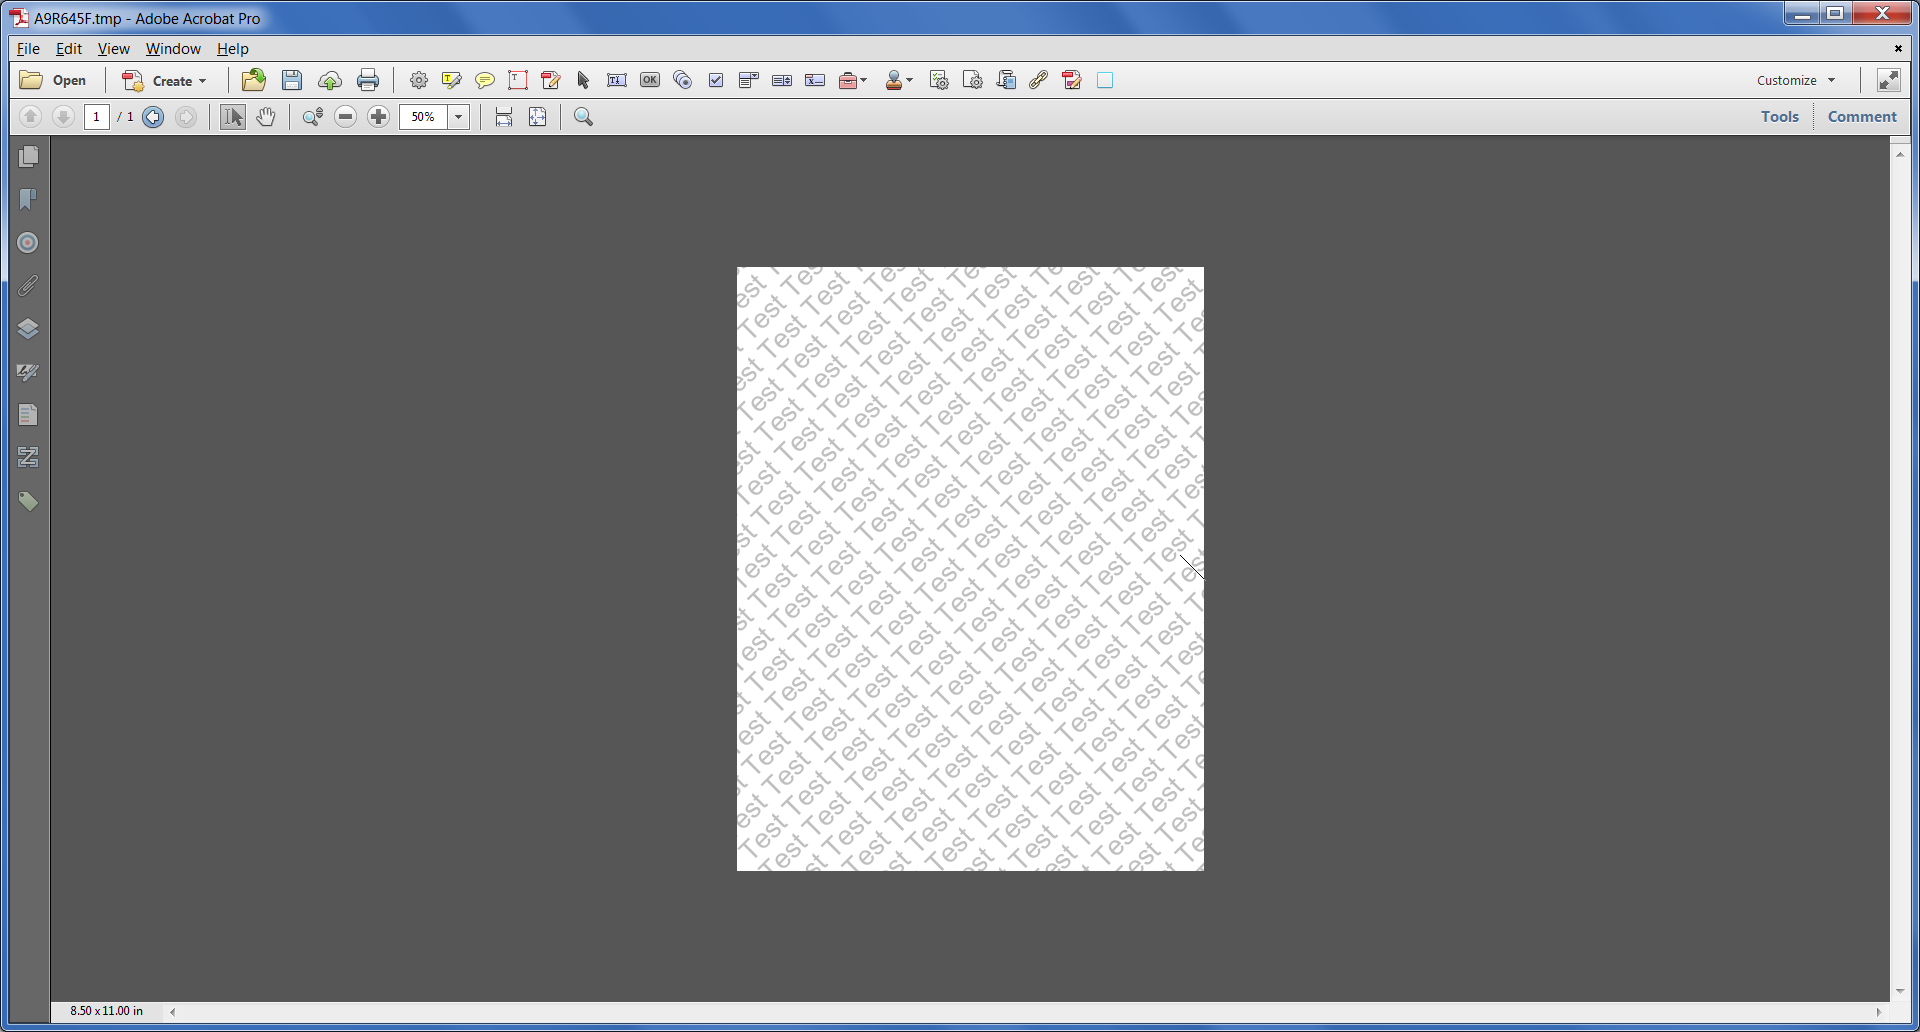Screen dimensions: 1920x1032
Task: Zoom out using the minus button
Action: [x=345, y=117]
